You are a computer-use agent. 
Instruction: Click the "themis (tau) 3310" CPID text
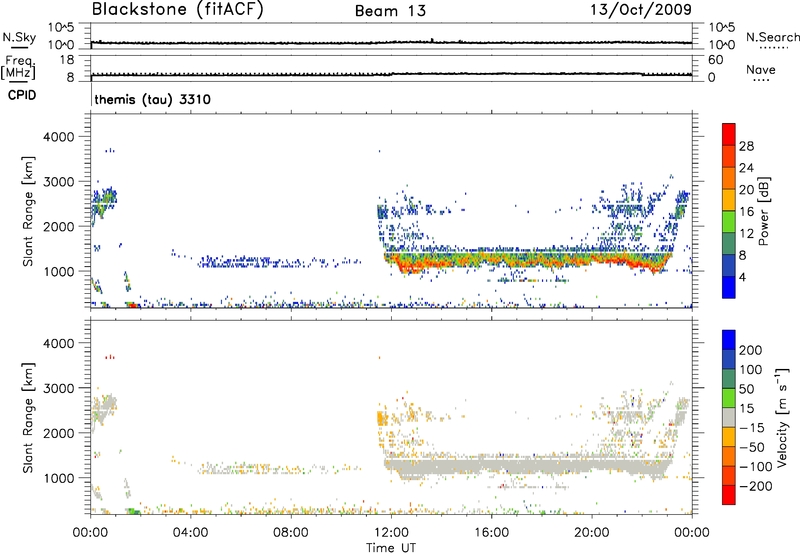(153, 99)
